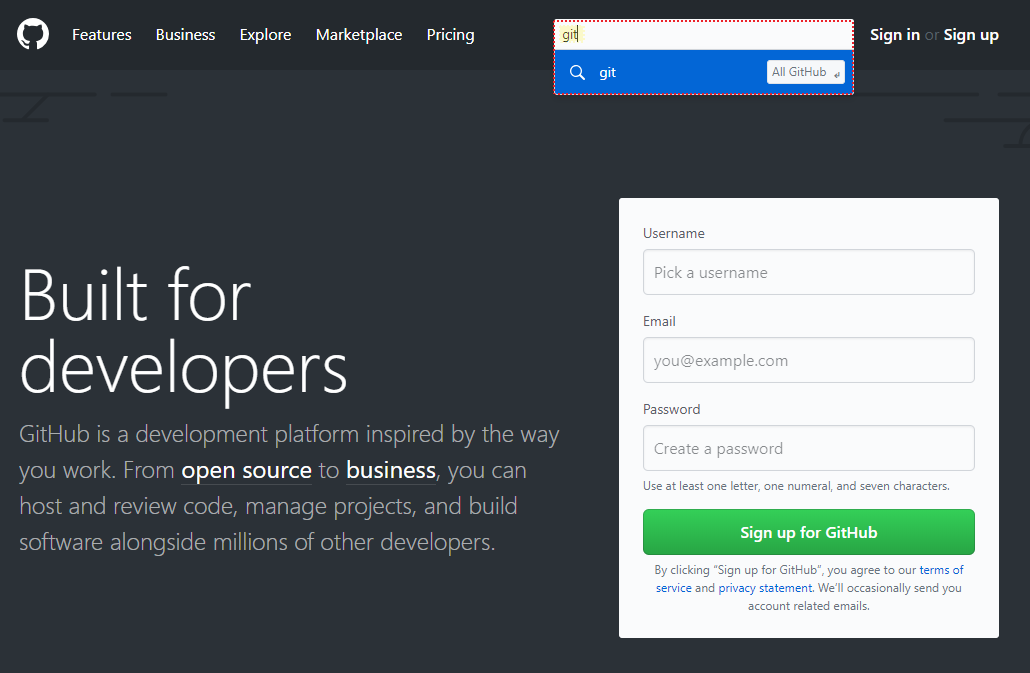1030x673 pixels.
Task: Click the 'Username' field label
Action: (x=673, y=233)
